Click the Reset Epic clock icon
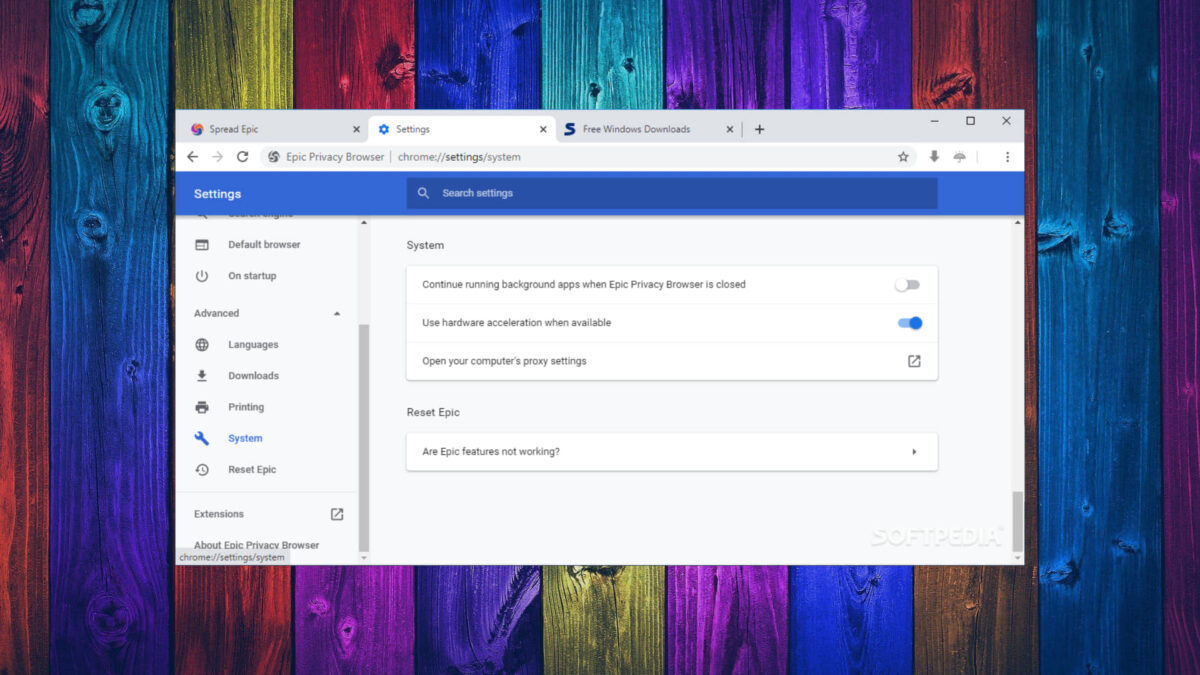Screen dimensions: 1200x675 click(202, 470)
